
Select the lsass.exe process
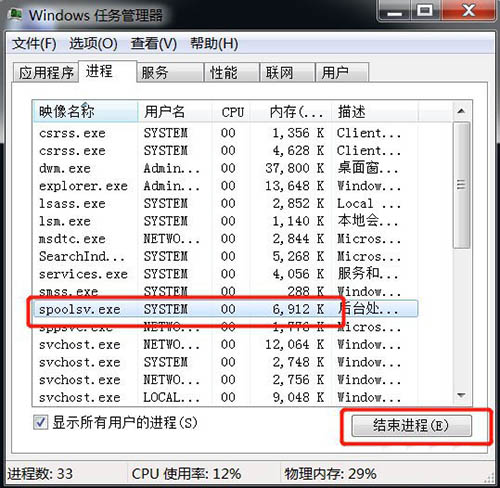(225, 203)
